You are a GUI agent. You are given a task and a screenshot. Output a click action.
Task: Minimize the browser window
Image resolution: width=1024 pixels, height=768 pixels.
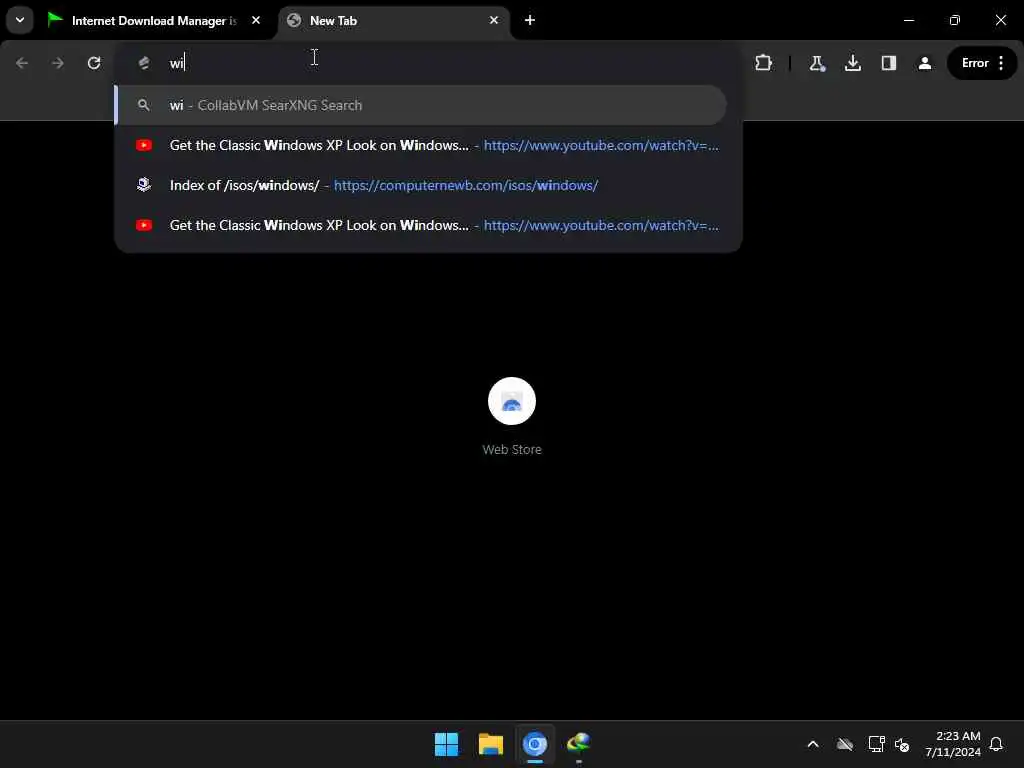pos(908,20)
